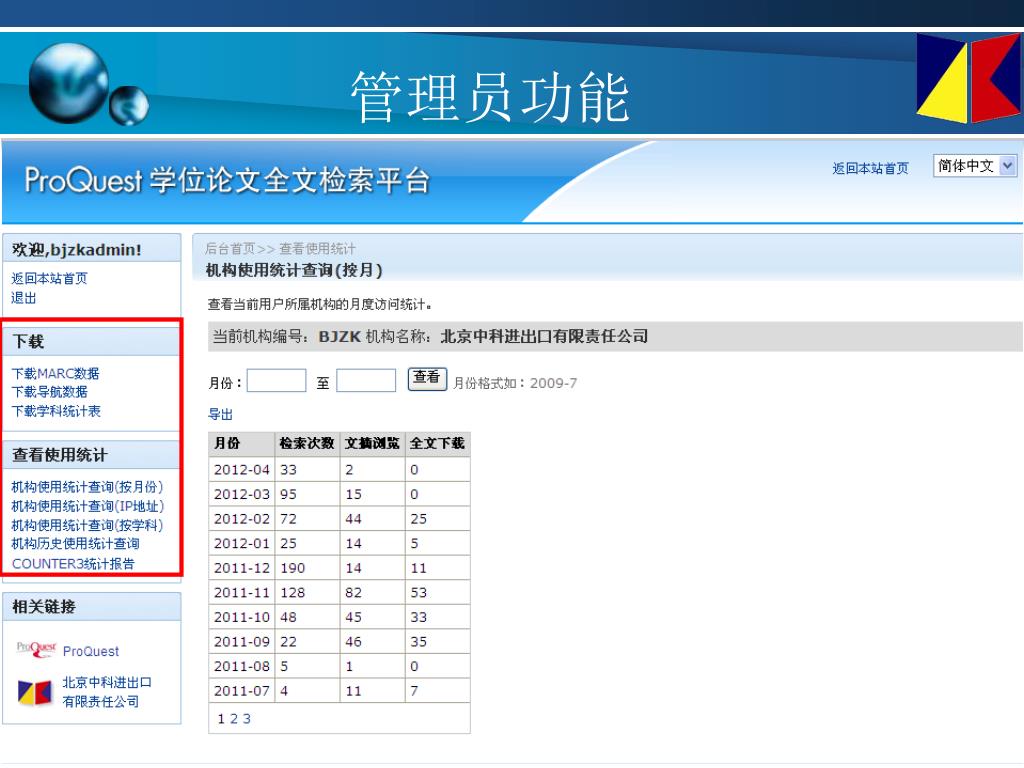Click 返回本站首页 link in top banner

pyautogui.click(x=870, y=168)
